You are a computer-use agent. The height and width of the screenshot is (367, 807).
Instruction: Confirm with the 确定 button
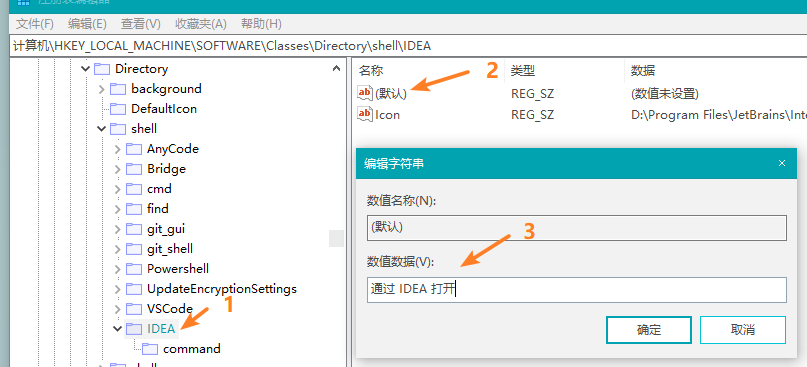648,330
